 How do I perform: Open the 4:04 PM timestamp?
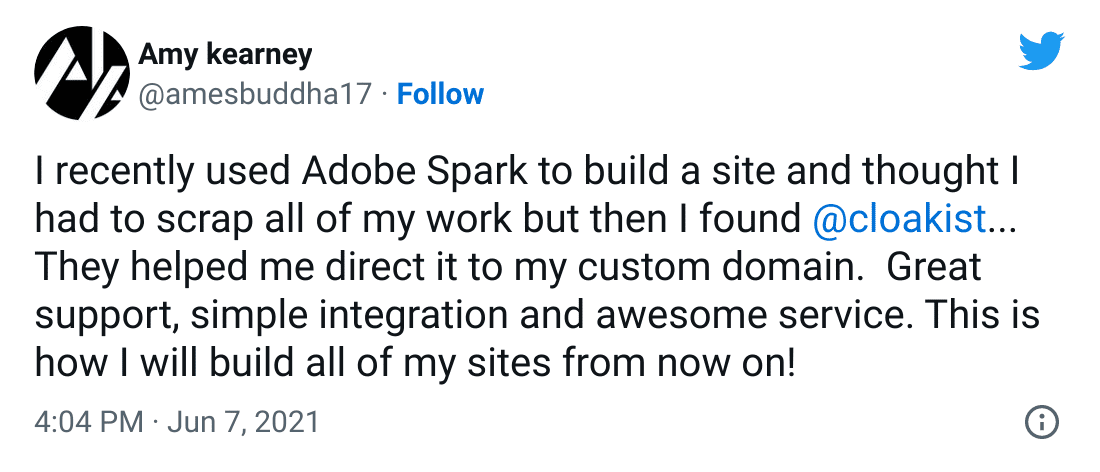click(x=89, y=423)
